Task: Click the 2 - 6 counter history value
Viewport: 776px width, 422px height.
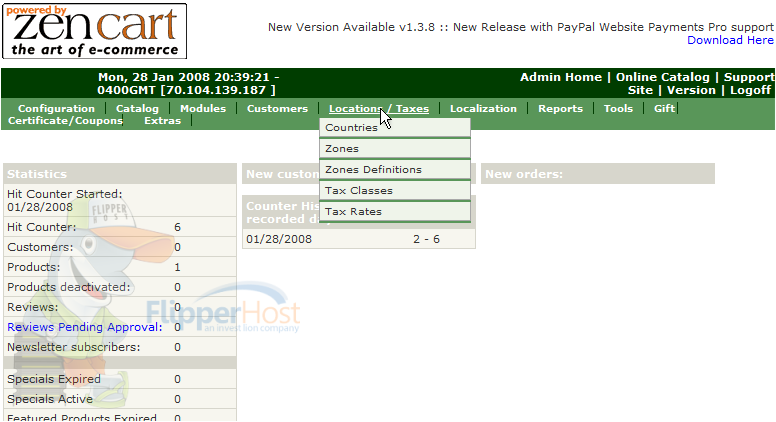Action: click(426, 239)
